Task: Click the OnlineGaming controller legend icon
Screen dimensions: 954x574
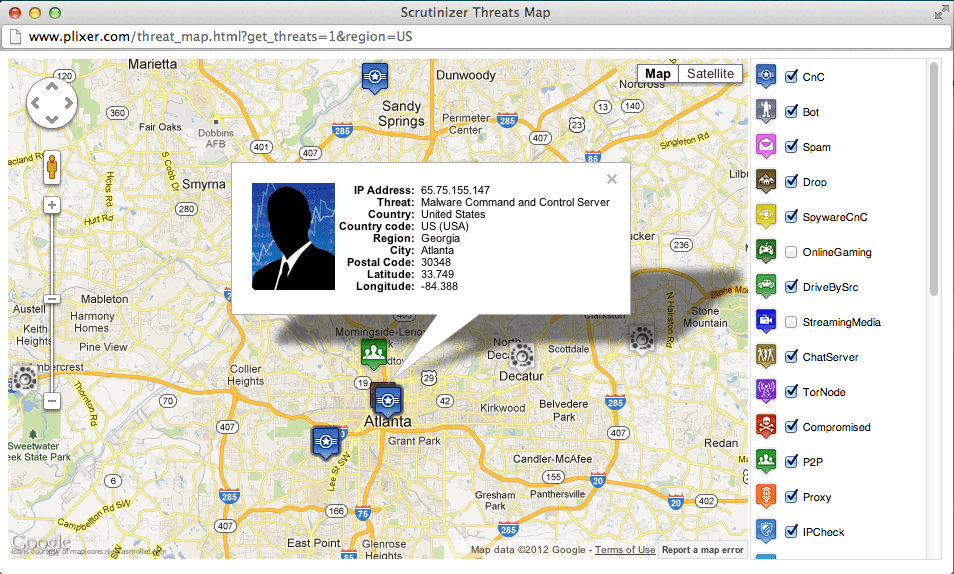Action: point(766,251)
